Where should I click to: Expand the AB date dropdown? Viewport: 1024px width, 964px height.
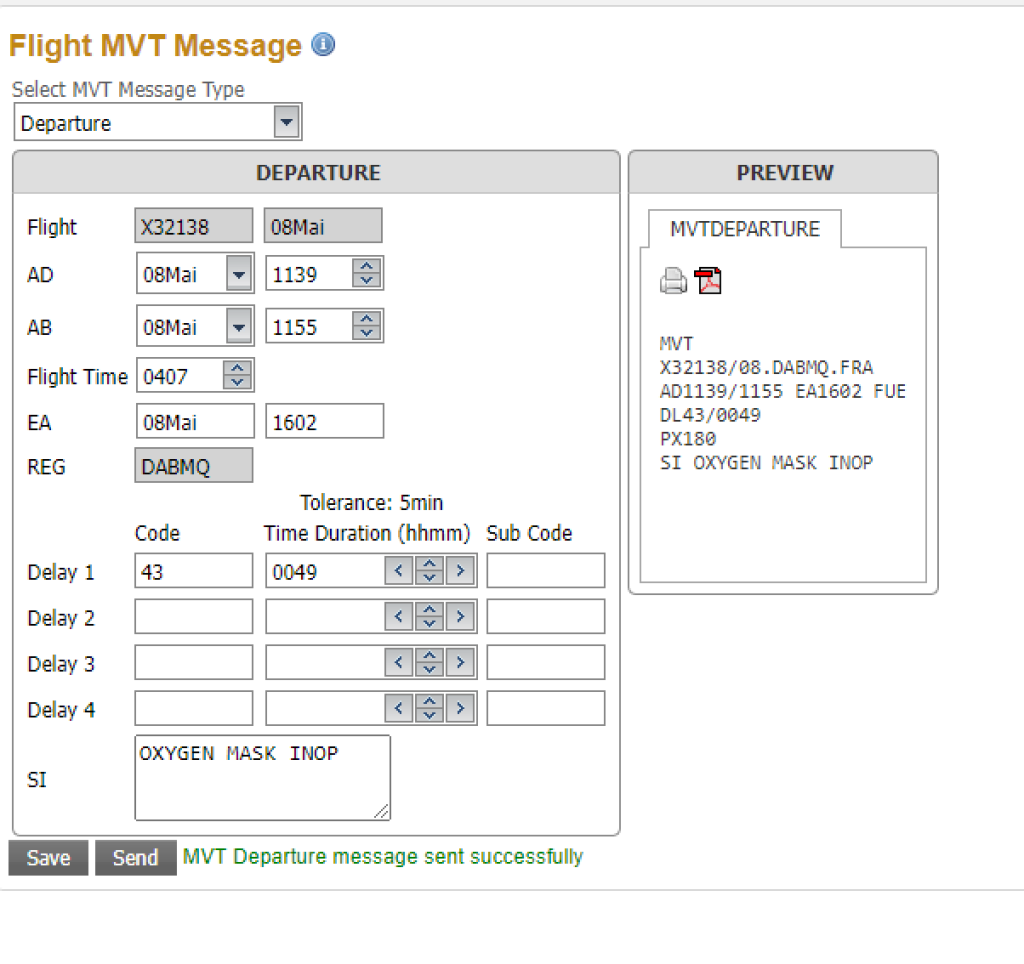[239, 327]
